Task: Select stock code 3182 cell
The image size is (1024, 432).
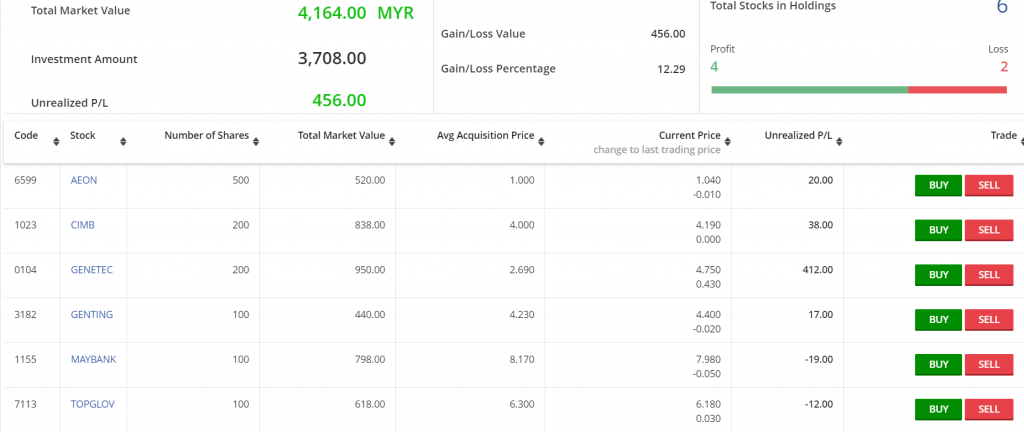Action: click(25, 315)
